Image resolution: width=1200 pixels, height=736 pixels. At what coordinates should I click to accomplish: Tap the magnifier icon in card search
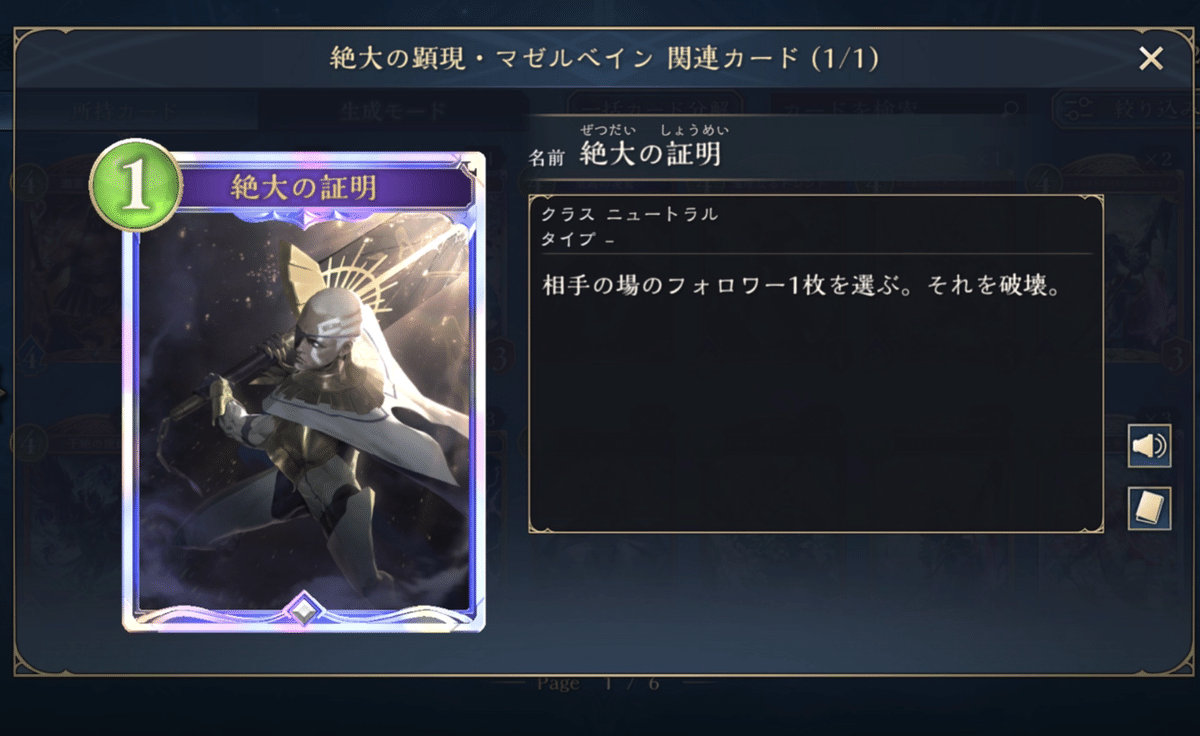(1011, 109)
